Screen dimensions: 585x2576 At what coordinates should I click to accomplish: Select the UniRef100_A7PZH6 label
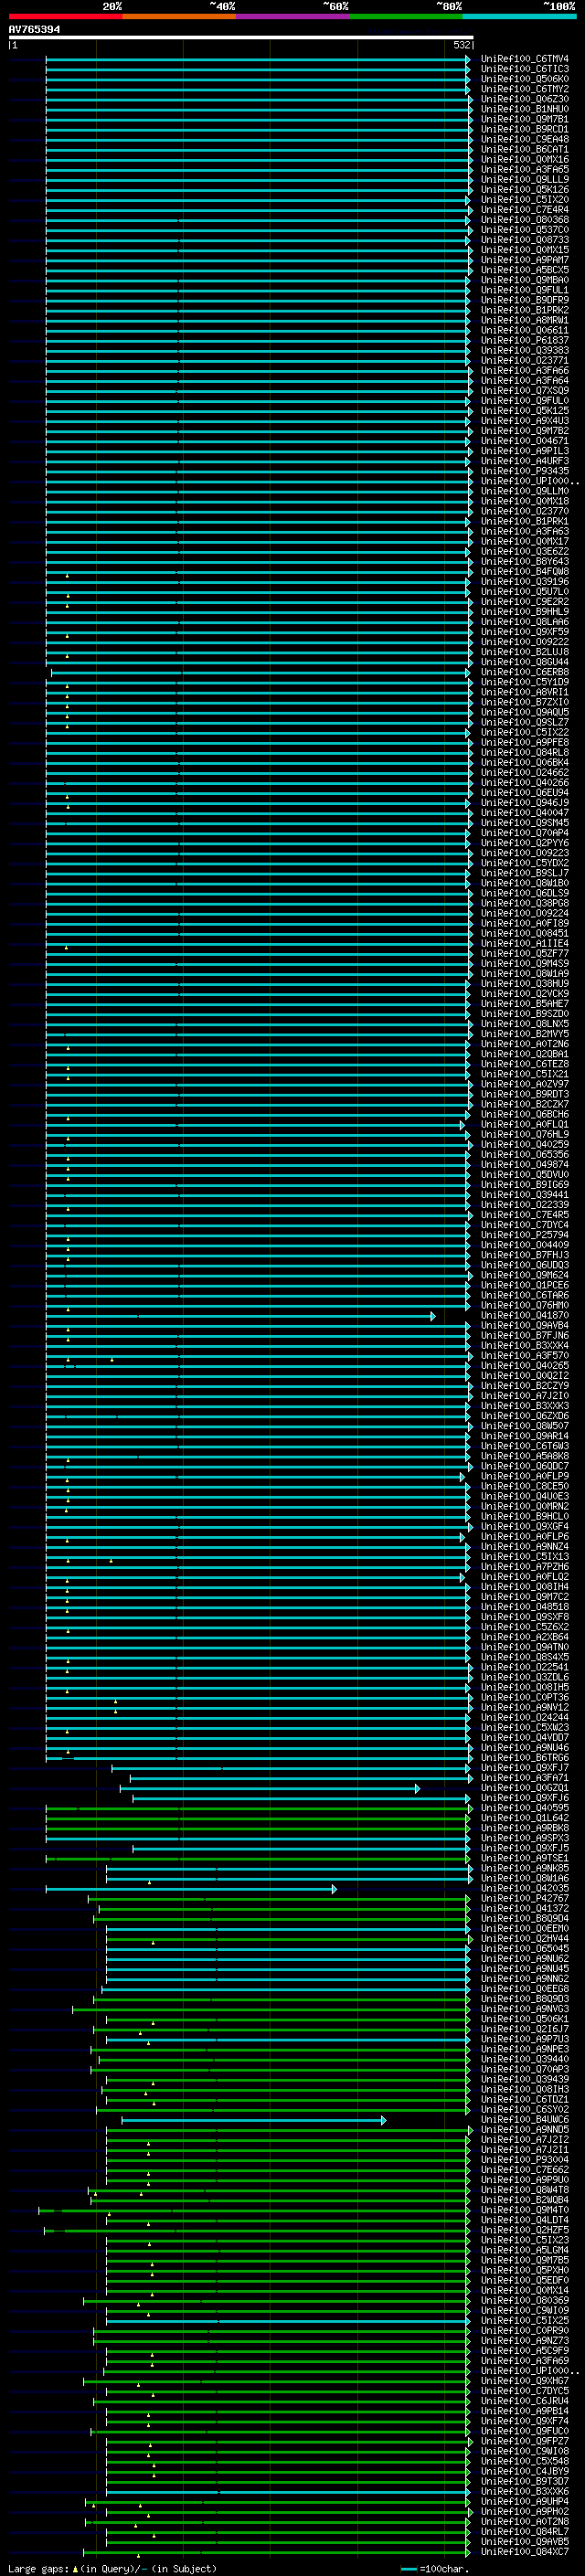(x=525, y=1566)
